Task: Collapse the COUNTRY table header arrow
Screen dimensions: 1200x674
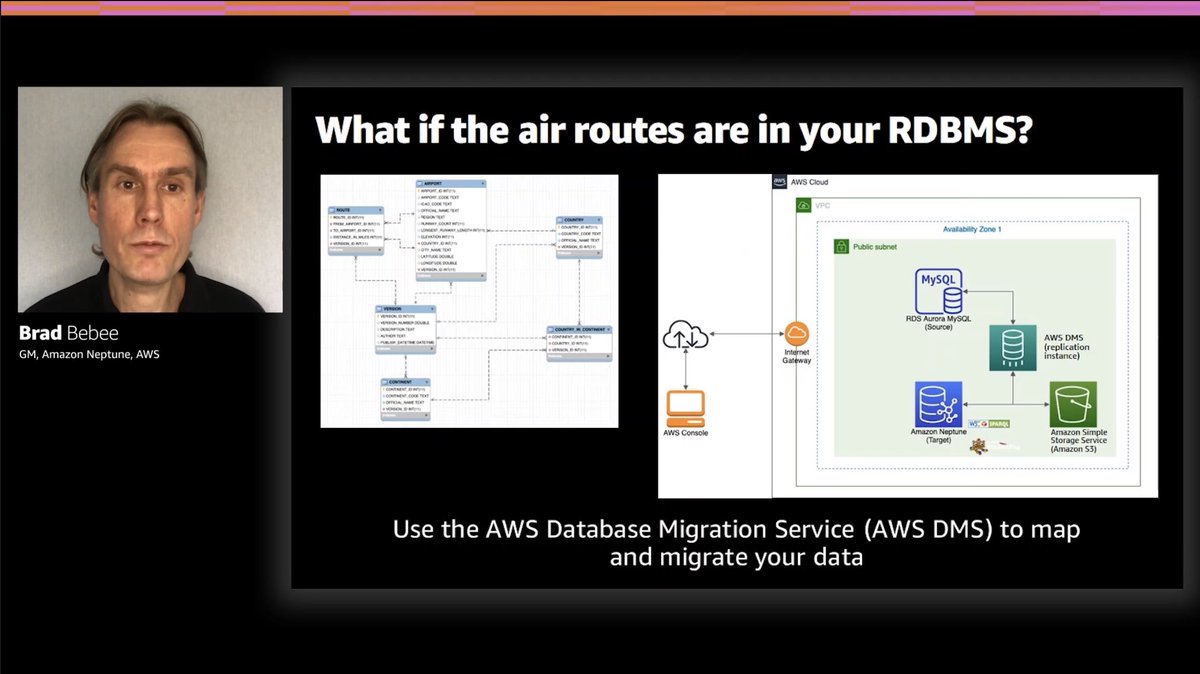Action: (598, 219)
